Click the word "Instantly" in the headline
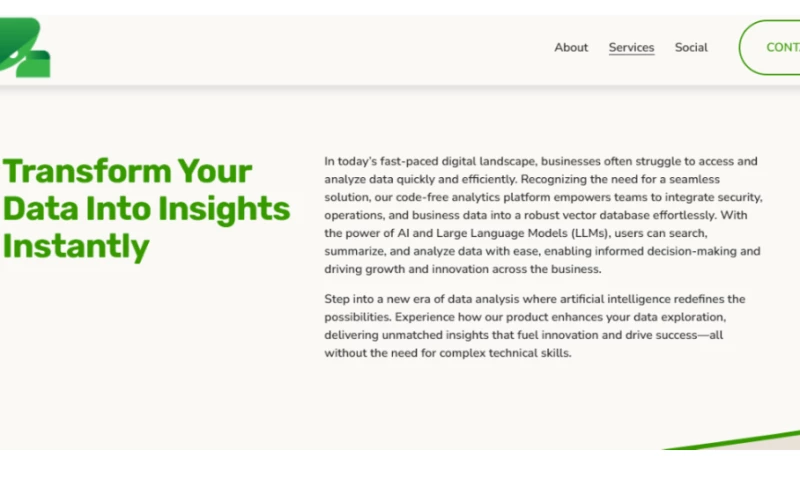Viewport: 800px width, 480px height. [76, 245]
